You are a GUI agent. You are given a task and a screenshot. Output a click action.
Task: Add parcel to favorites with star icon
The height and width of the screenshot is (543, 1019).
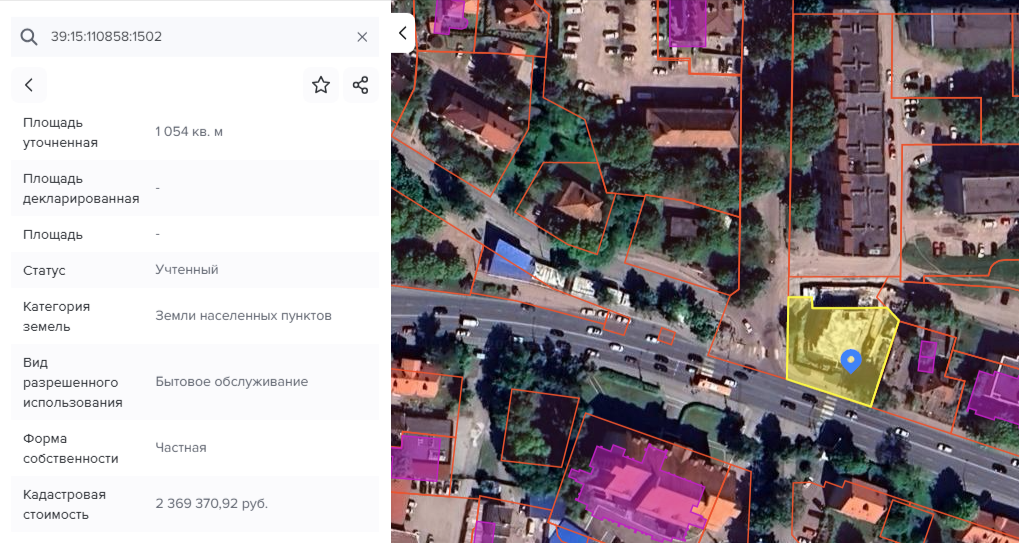point(321,85)
